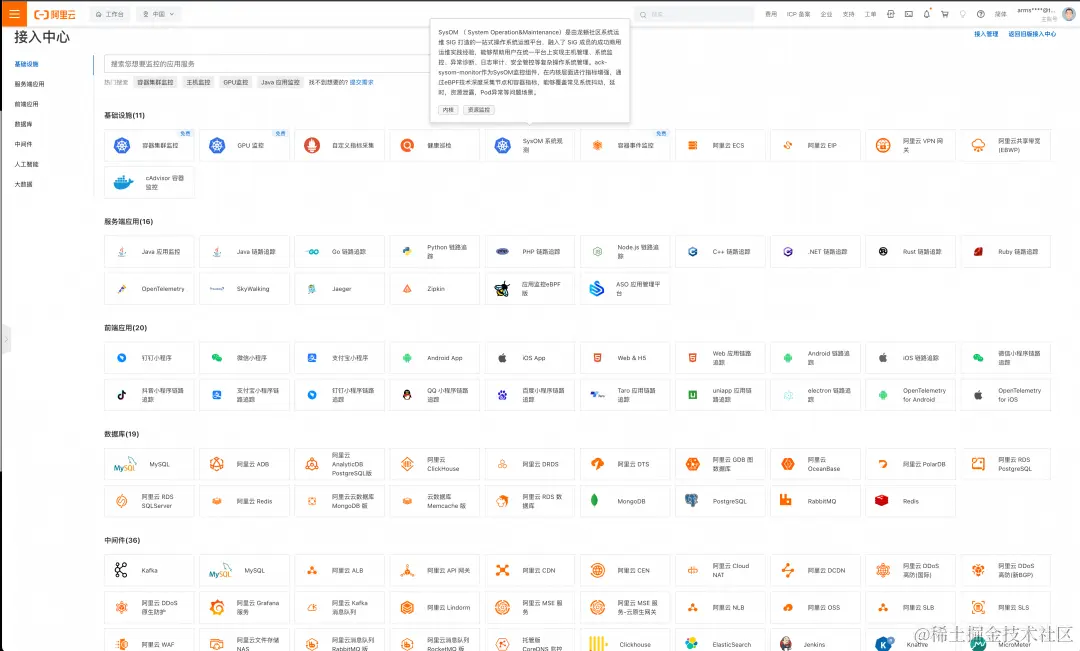The width and height of the screenshot is (1080, 651).
Task: Click the 返回旧版接入中心 link
Action: [x=1032, y=34]
